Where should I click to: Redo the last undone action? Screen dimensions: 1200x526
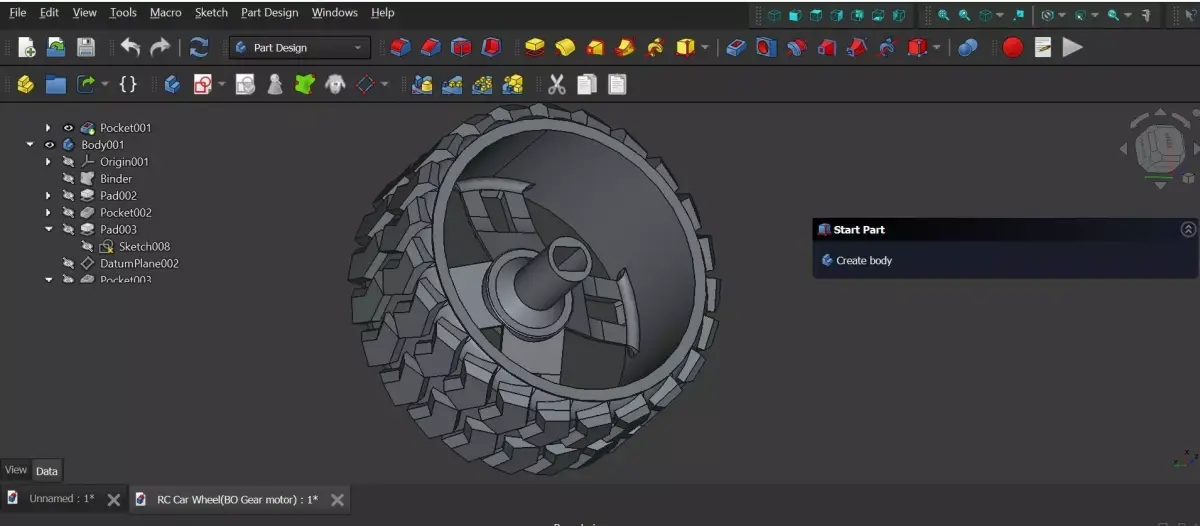[160, 47]
